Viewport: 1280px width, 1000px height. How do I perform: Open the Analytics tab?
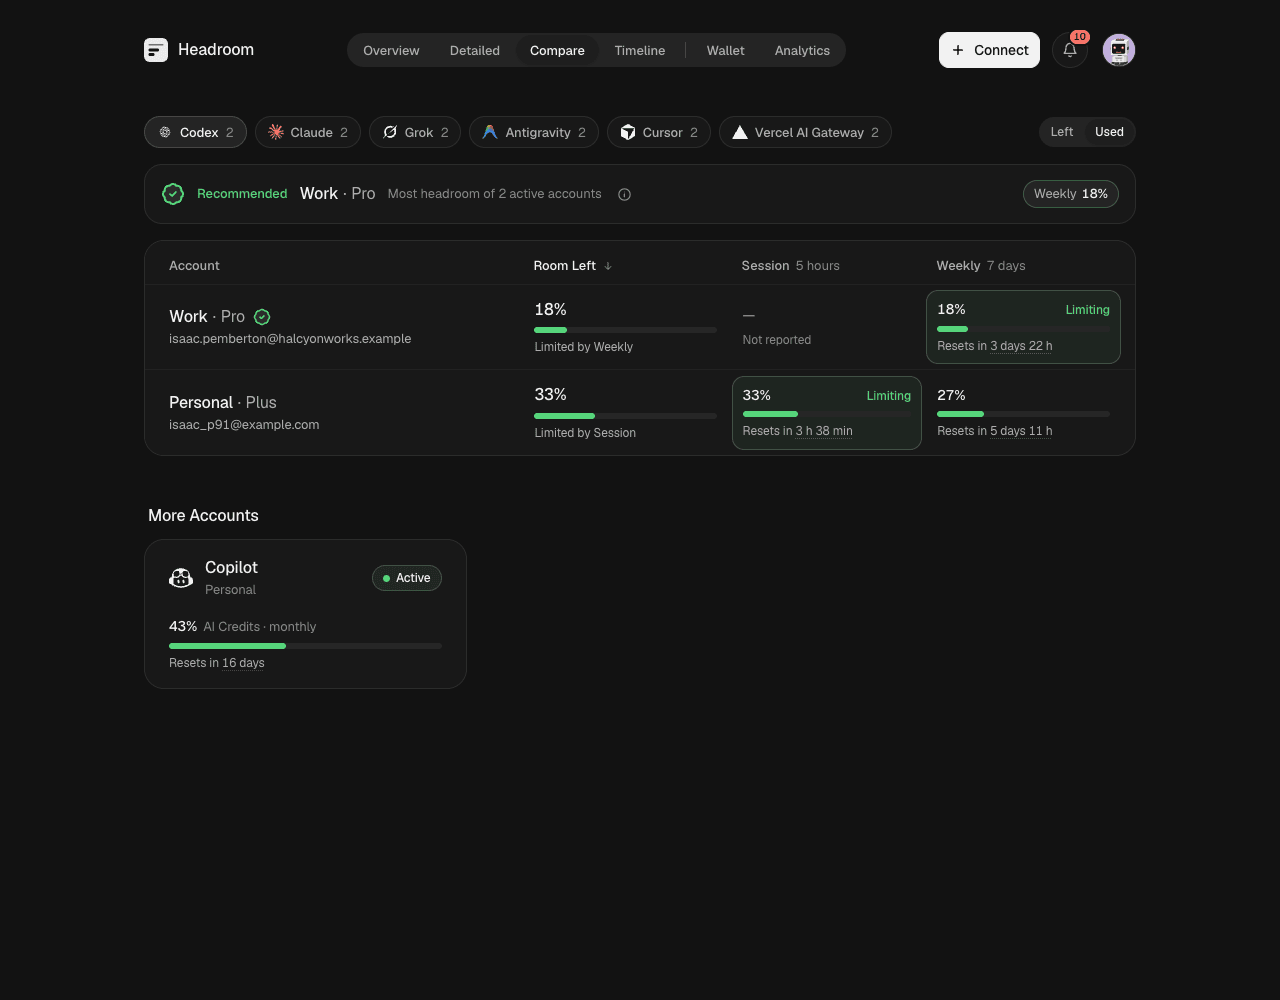(802, 50)
